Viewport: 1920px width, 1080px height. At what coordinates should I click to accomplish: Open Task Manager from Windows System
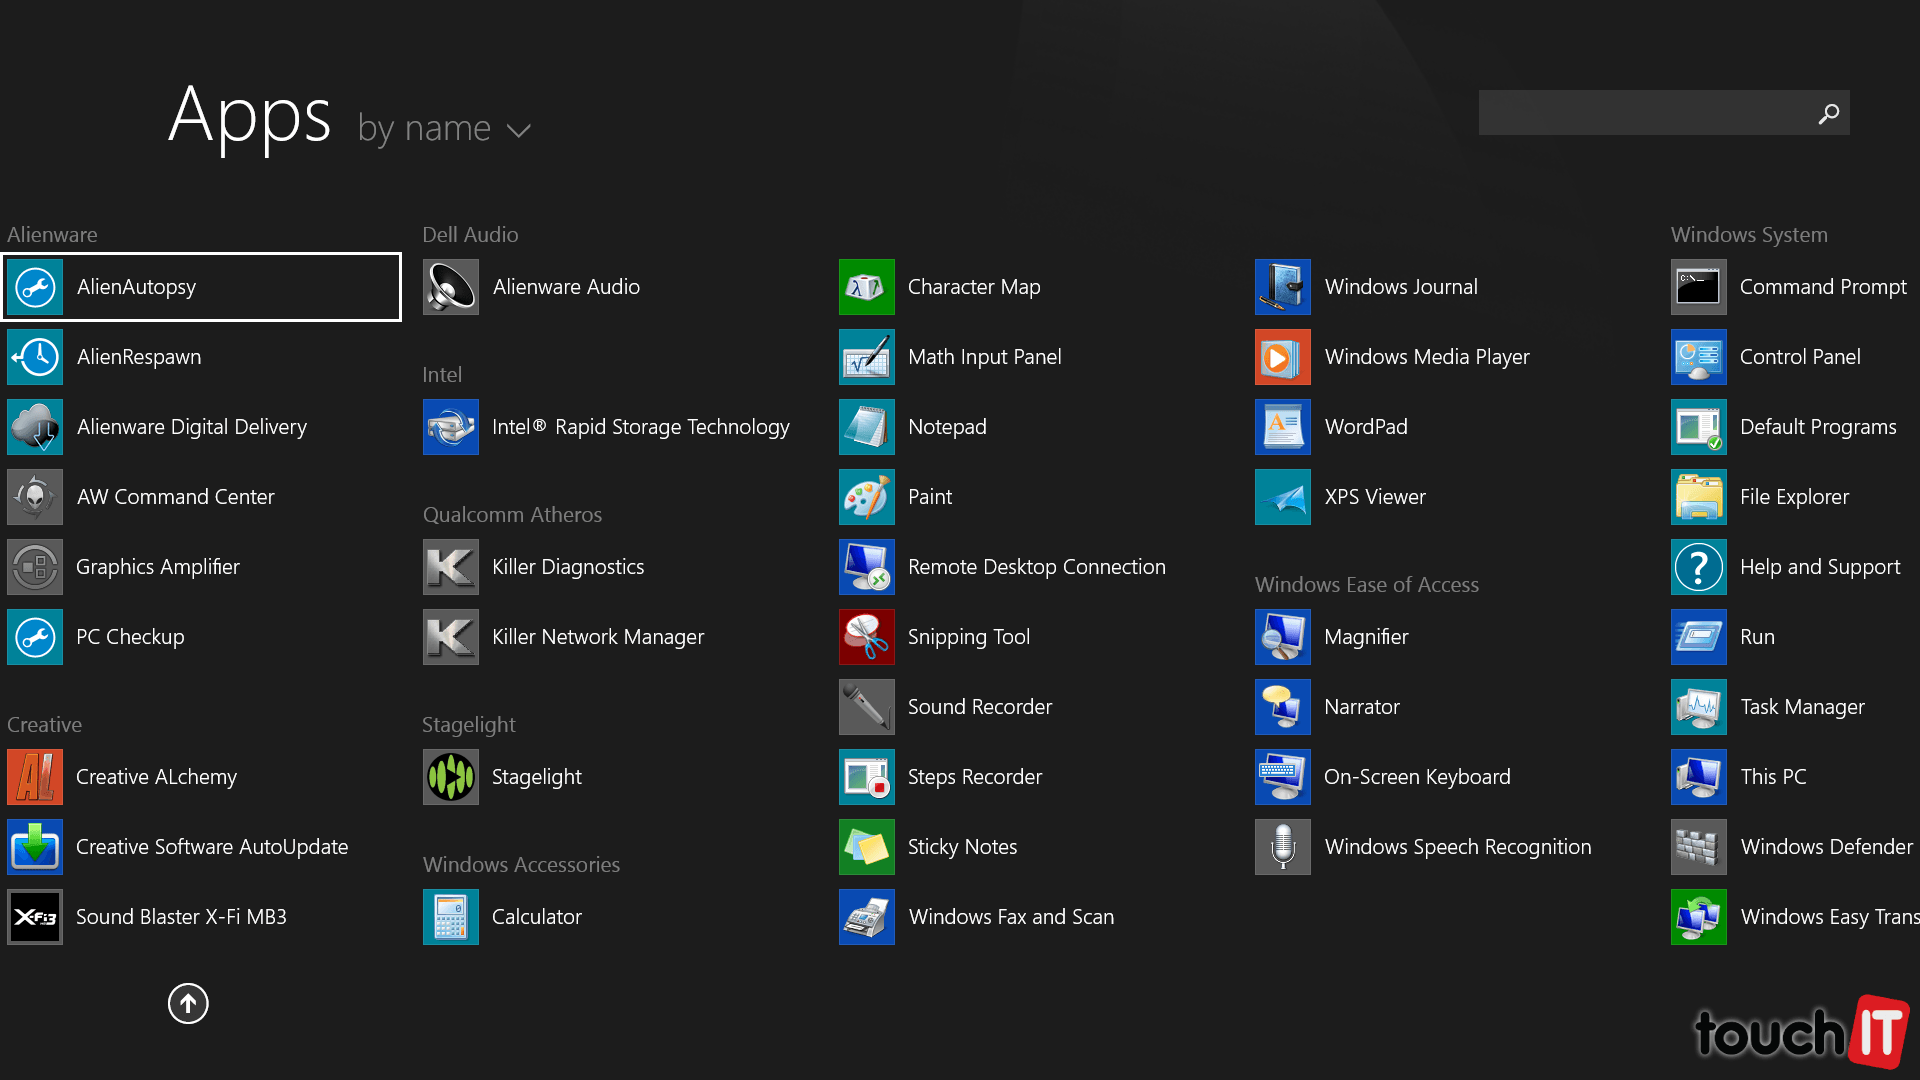[x=1801, y=707]
